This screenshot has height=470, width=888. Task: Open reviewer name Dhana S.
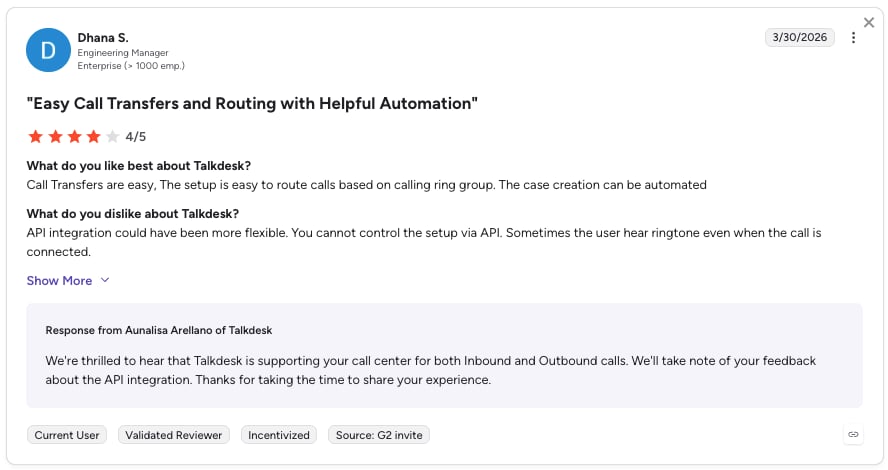coord(103,38)
